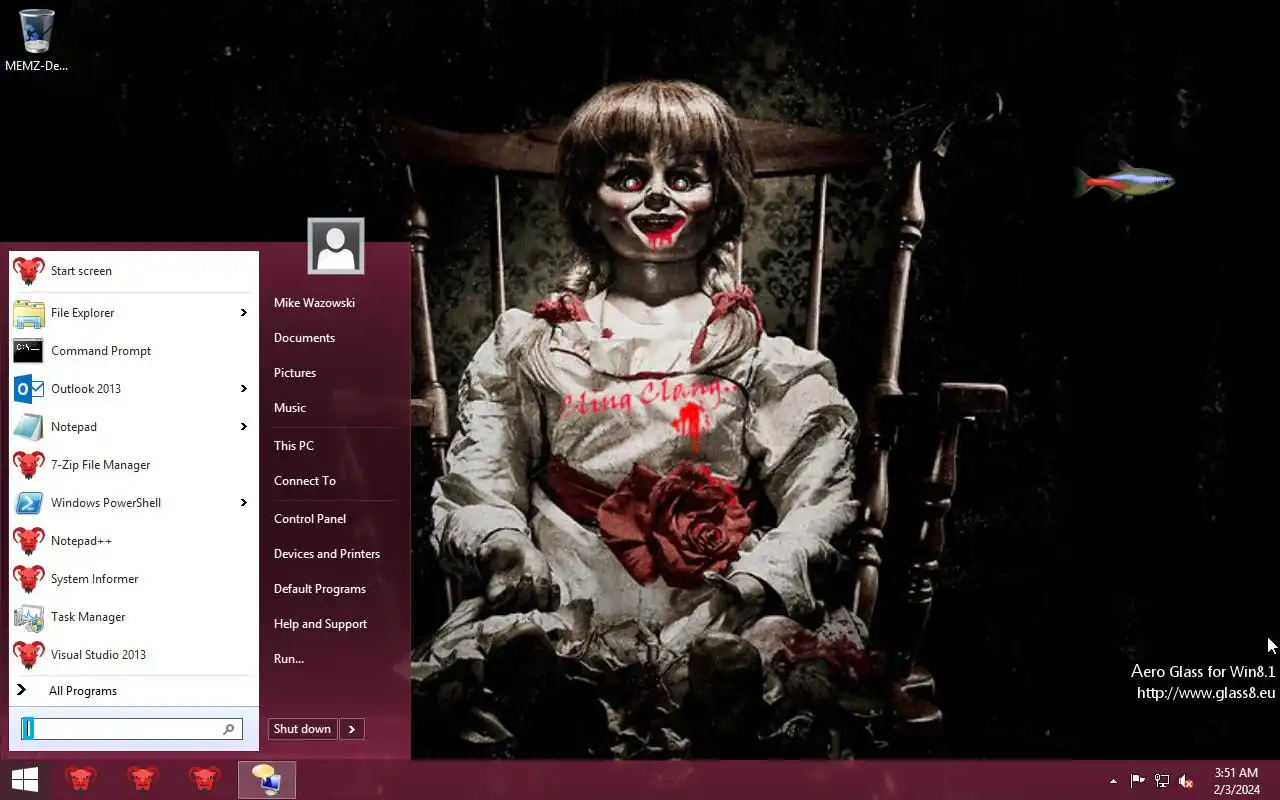The height and width of the screenshot is (800, 1280).
Task: Click the Notepad++ icon
Action: (x=29, y=541)
